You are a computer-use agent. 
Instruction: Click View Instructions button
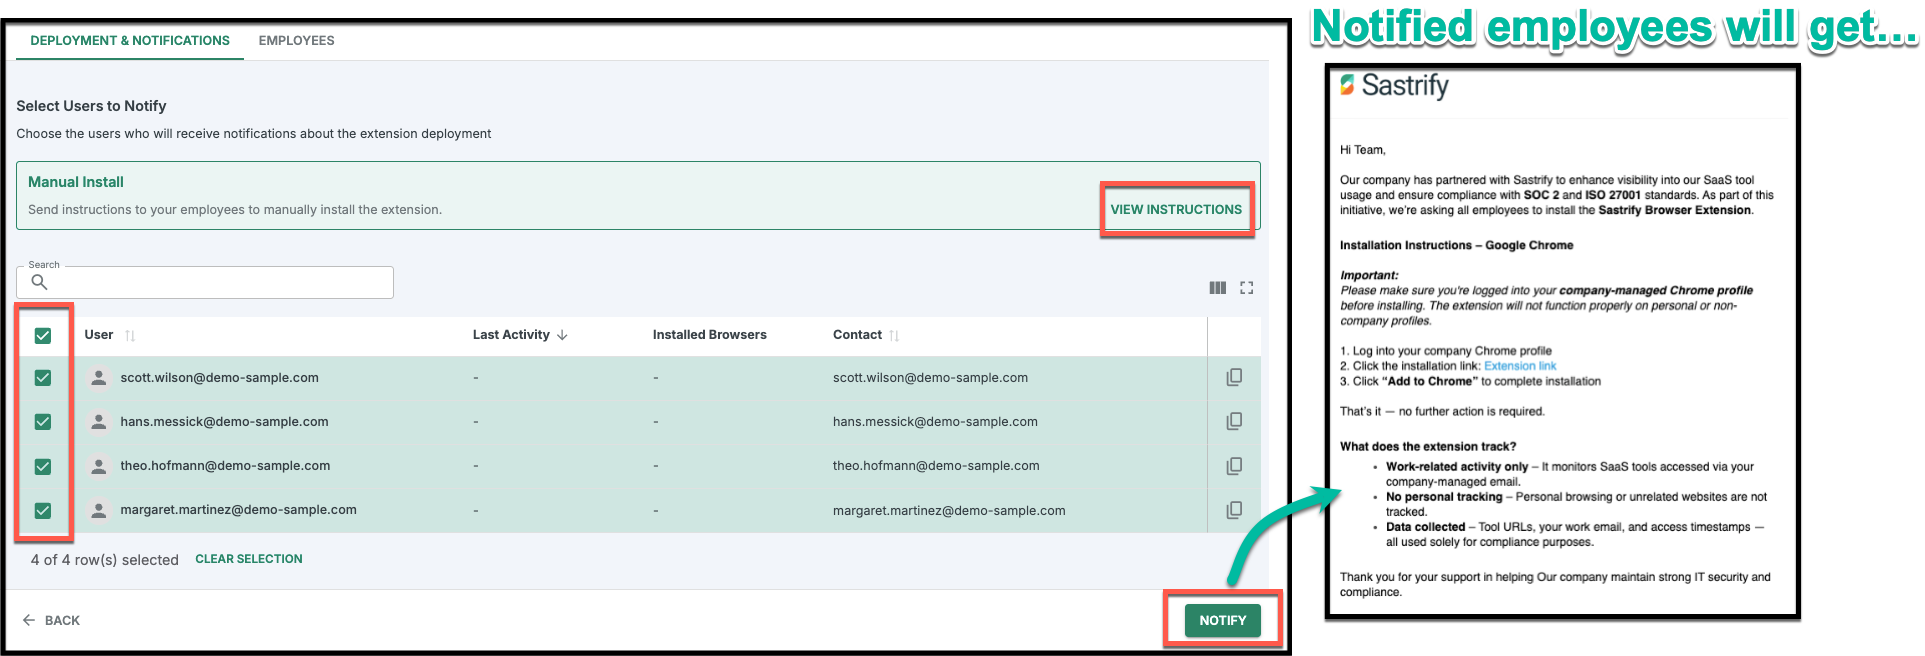pos(1176,209)
